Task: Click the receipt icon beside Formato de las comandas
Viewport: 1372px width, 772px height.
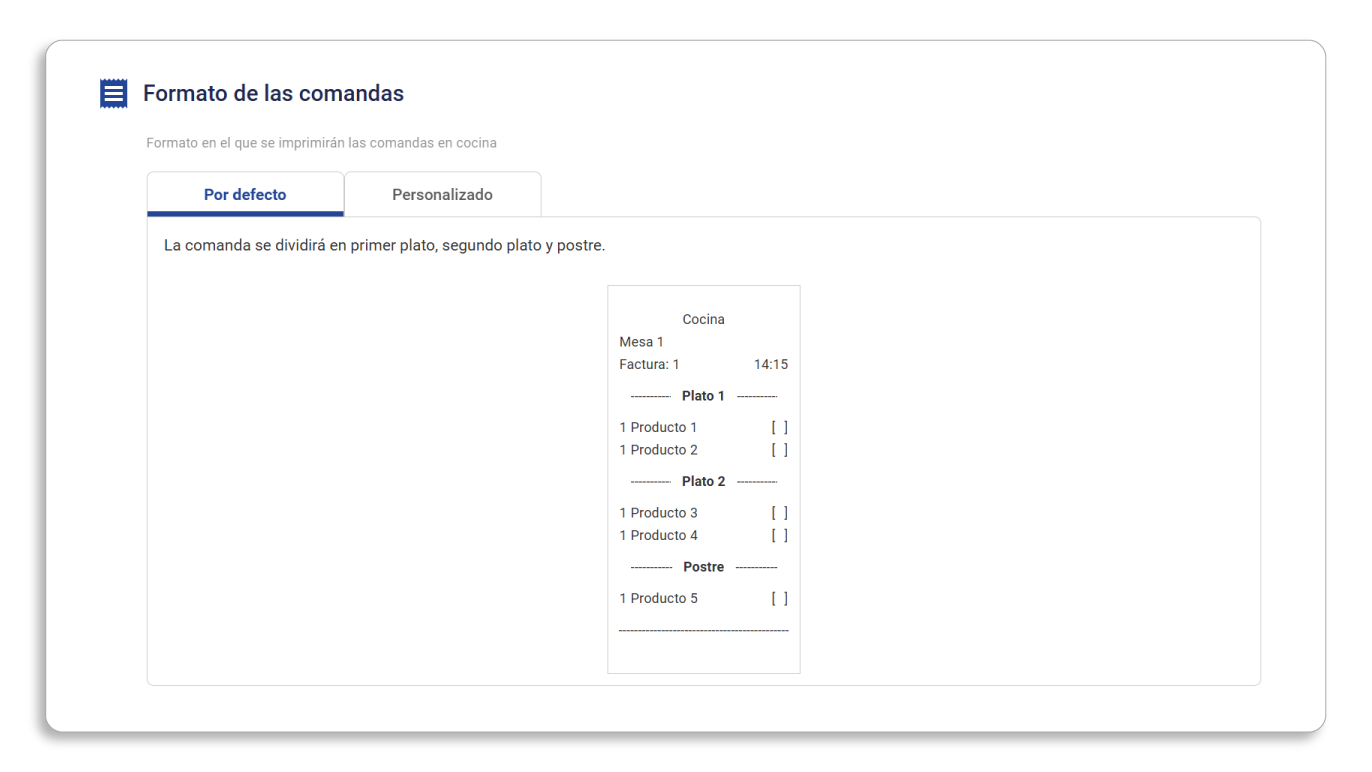Action: pyautogui.click(x=114, y=94)
